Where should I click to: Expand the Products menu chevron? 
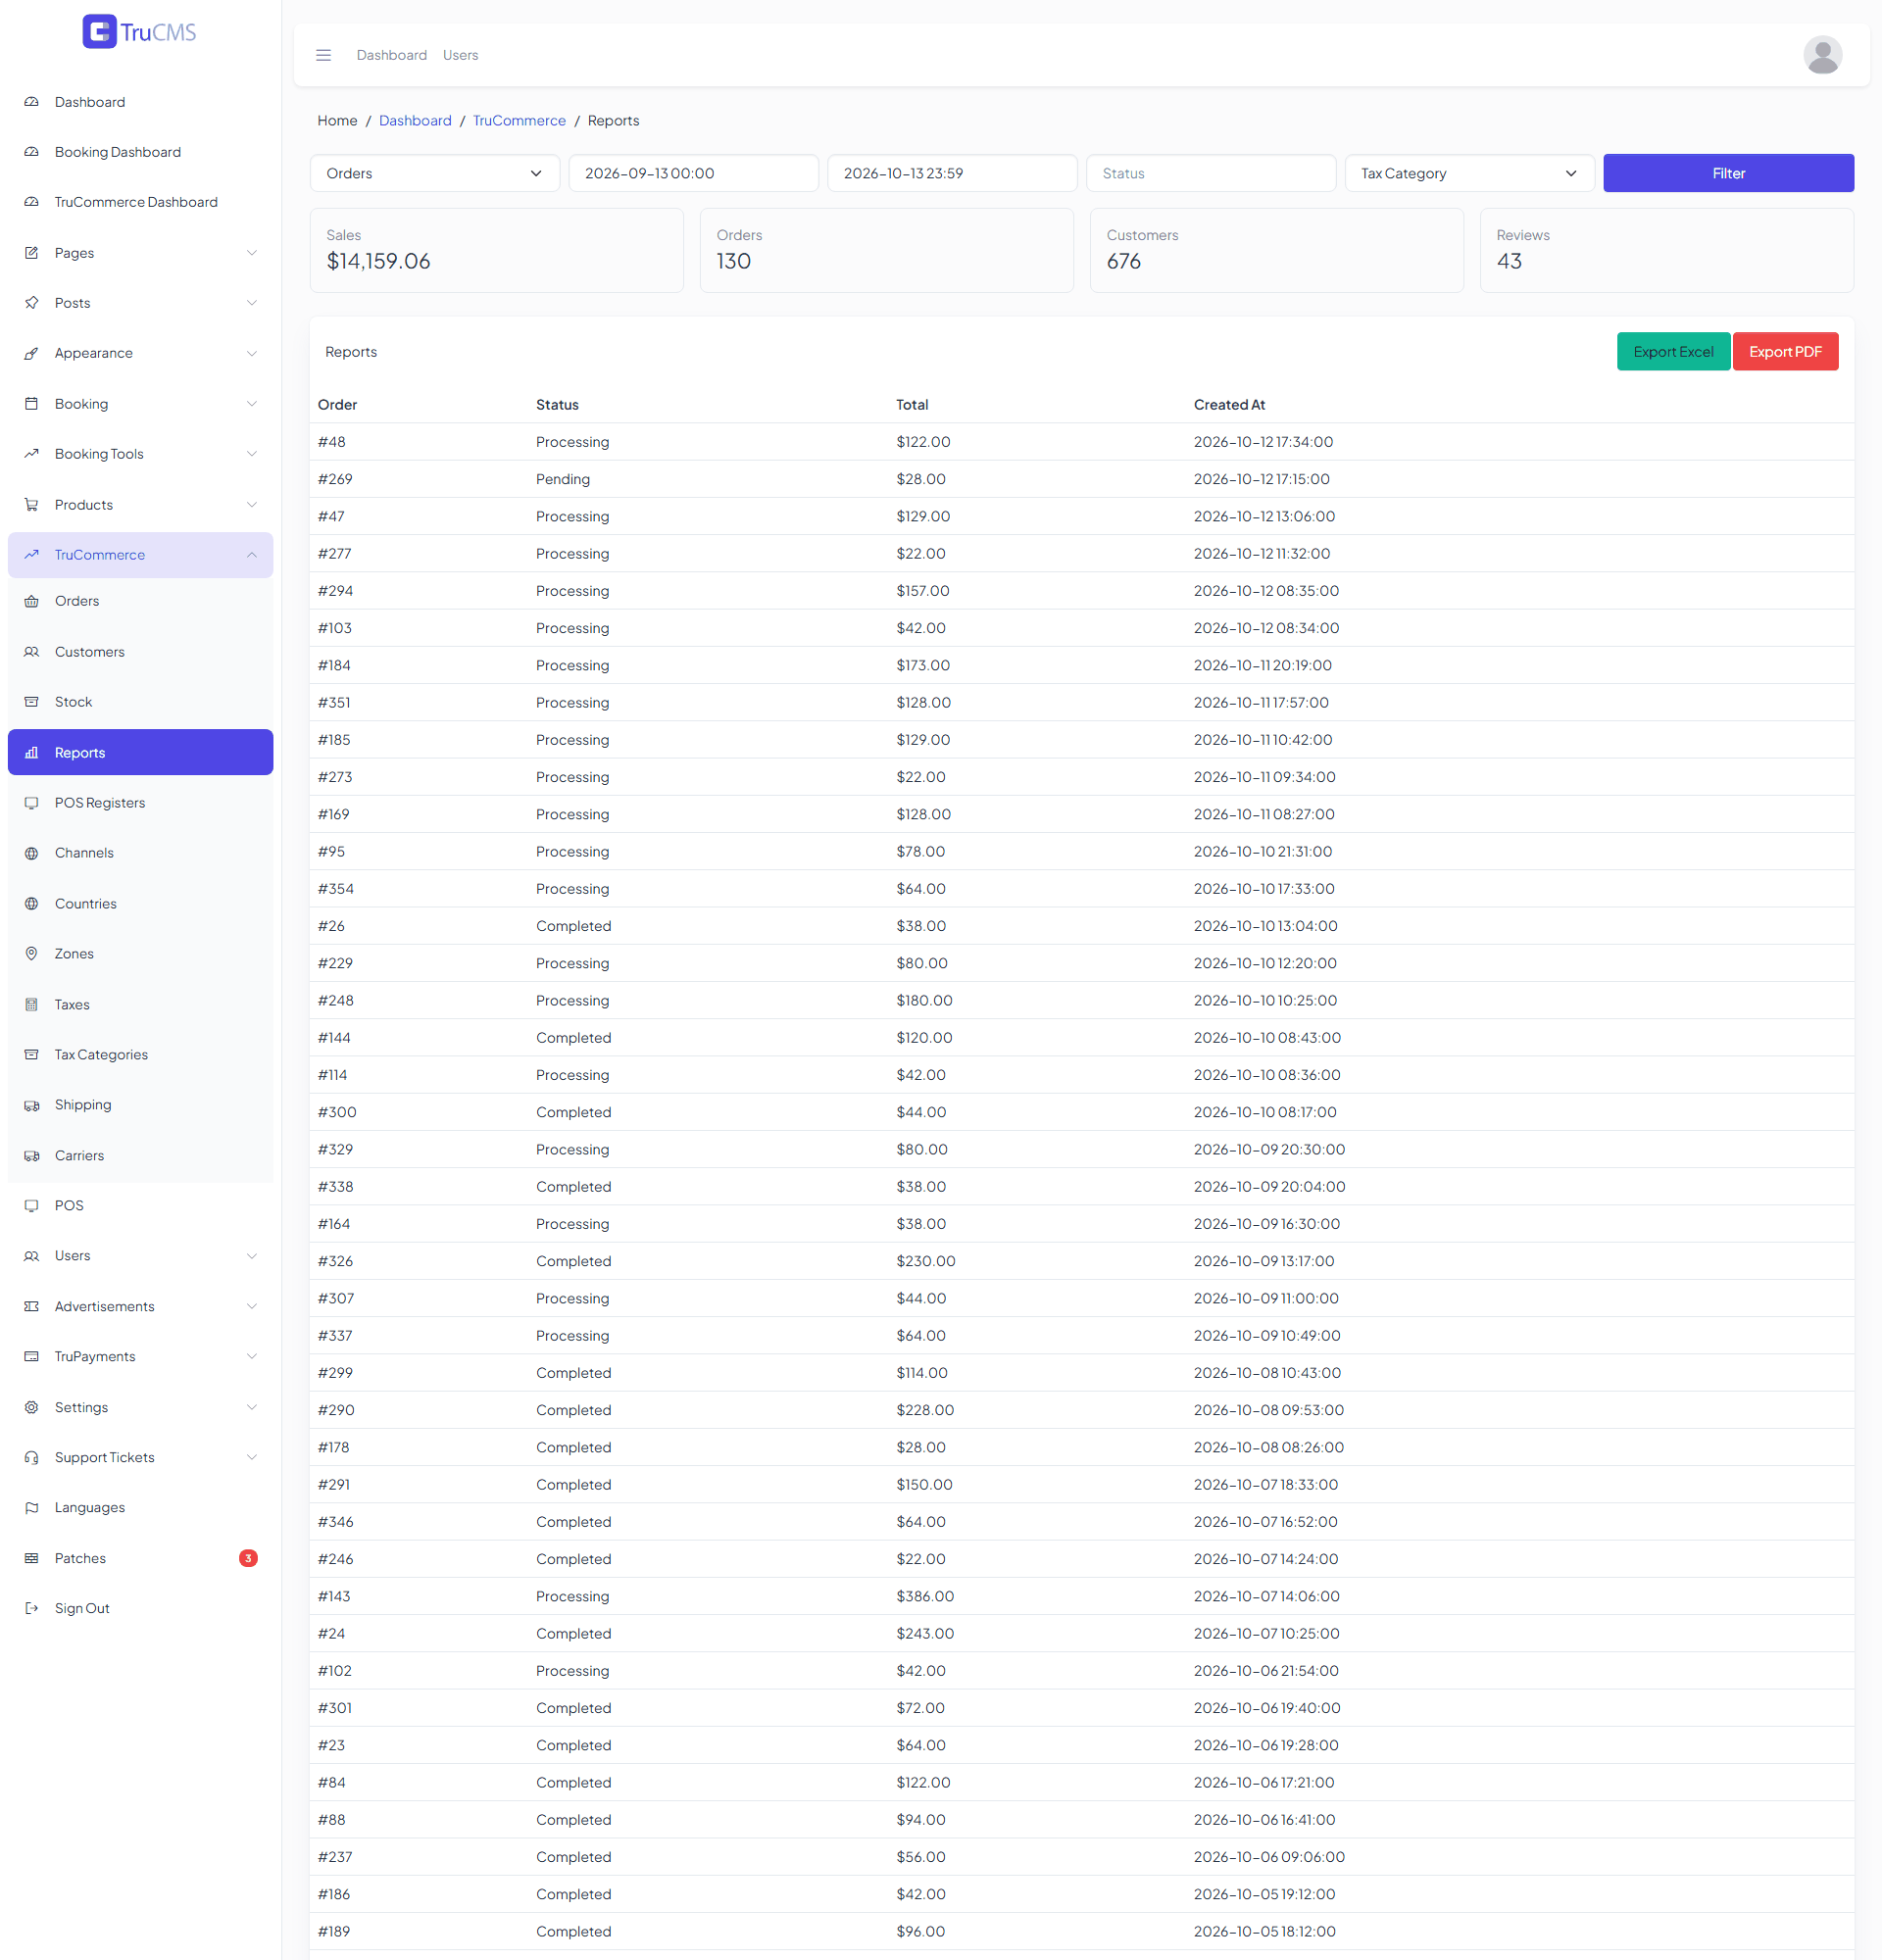click(x=252, y=505)
